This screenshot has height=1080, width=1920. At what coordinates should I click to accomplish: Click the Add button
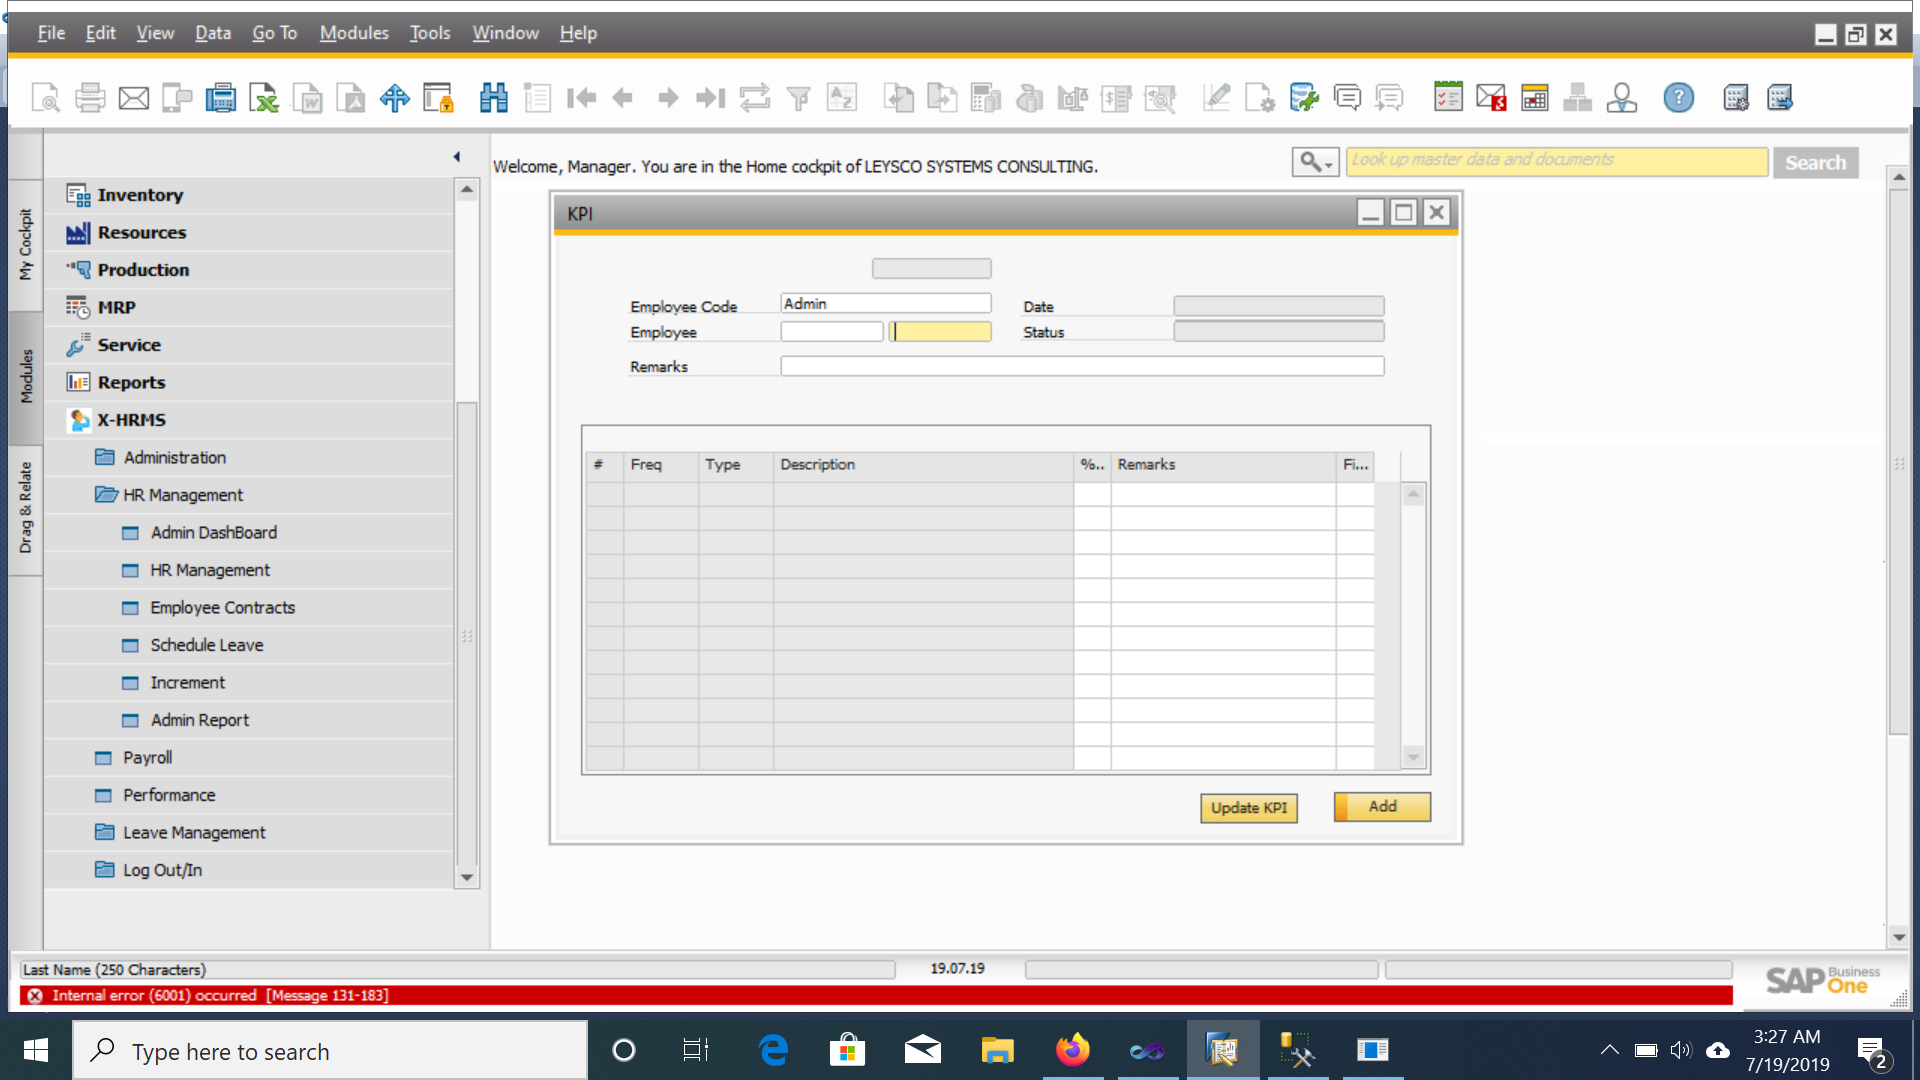tap(1382, 807)
